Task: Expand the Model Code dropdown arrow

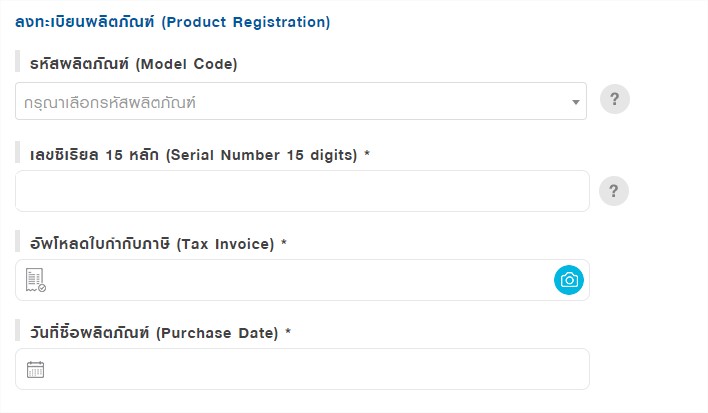Action: (575, 102)
